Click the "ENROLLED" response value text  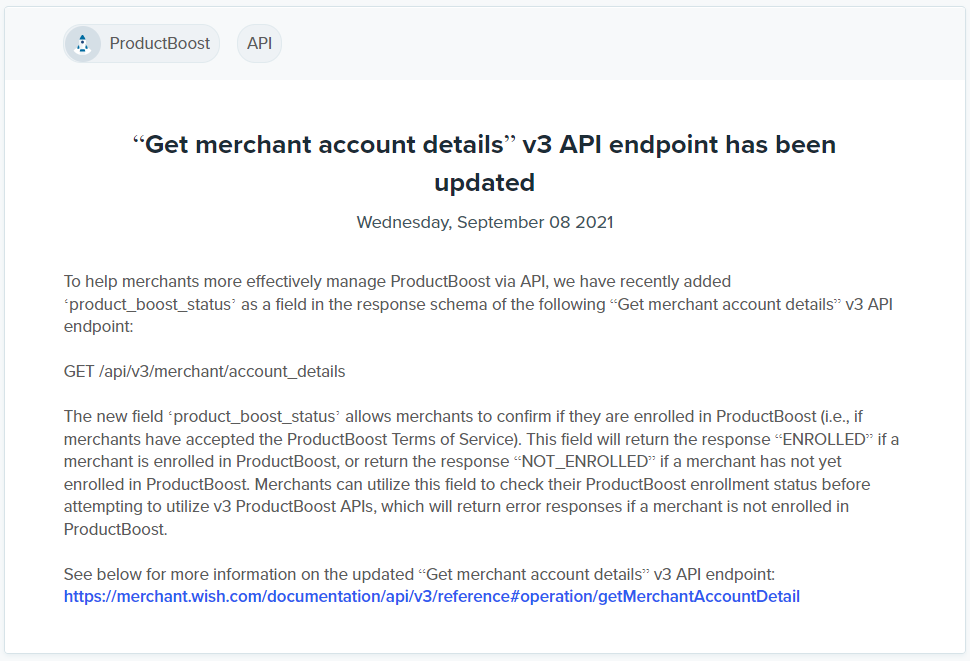(824, 440)
